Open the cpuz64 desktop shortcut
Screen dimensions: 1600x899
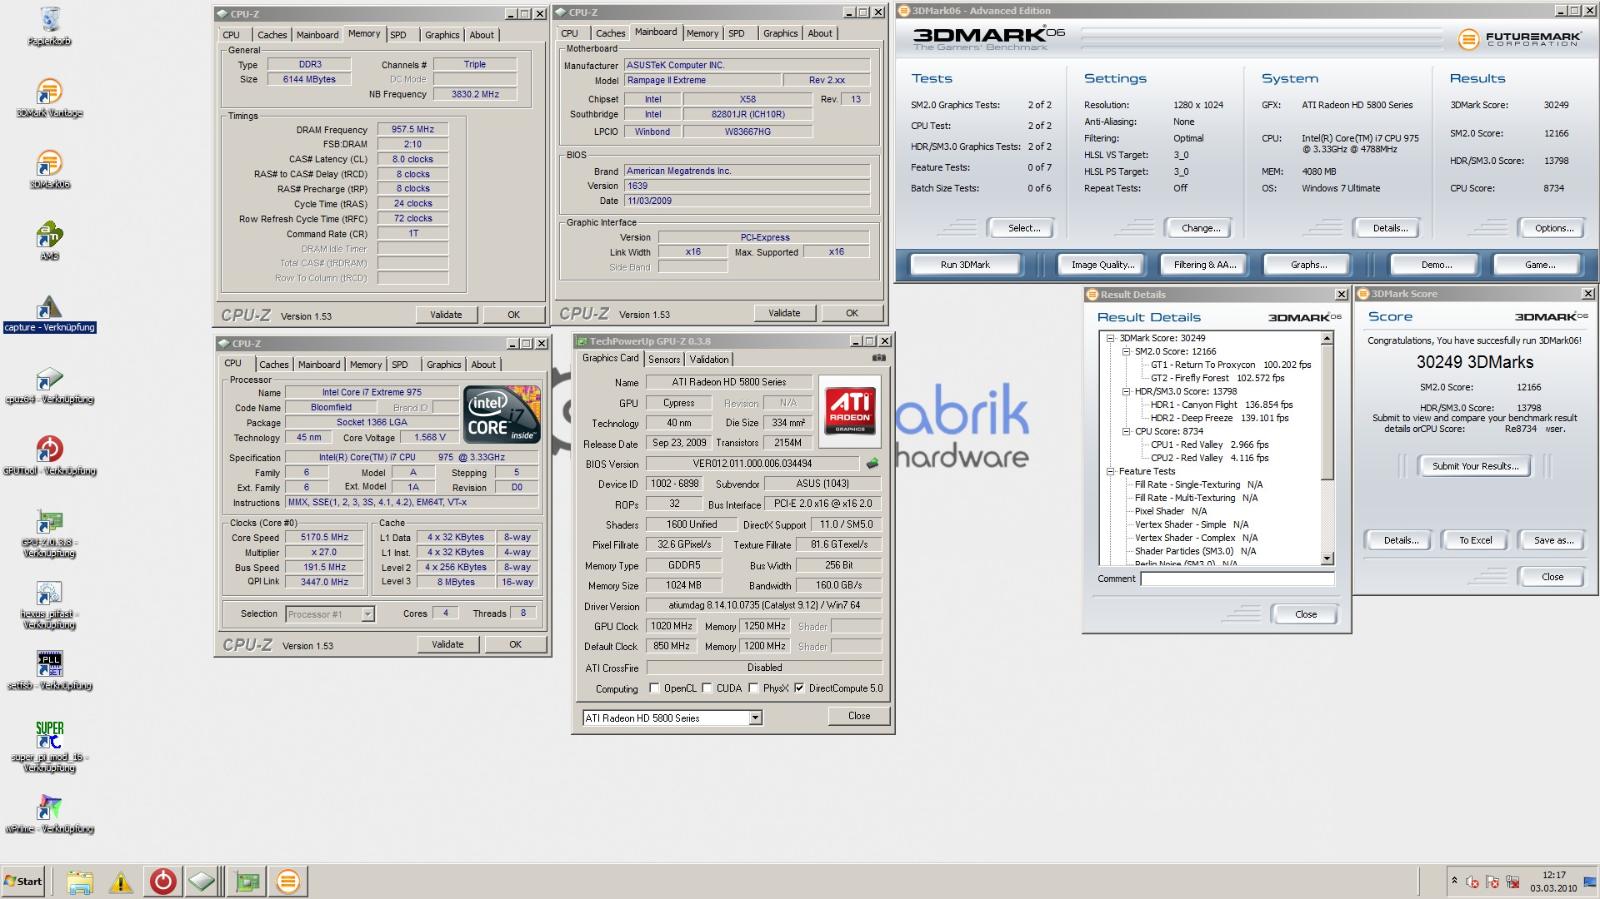(x=49, y=385)
